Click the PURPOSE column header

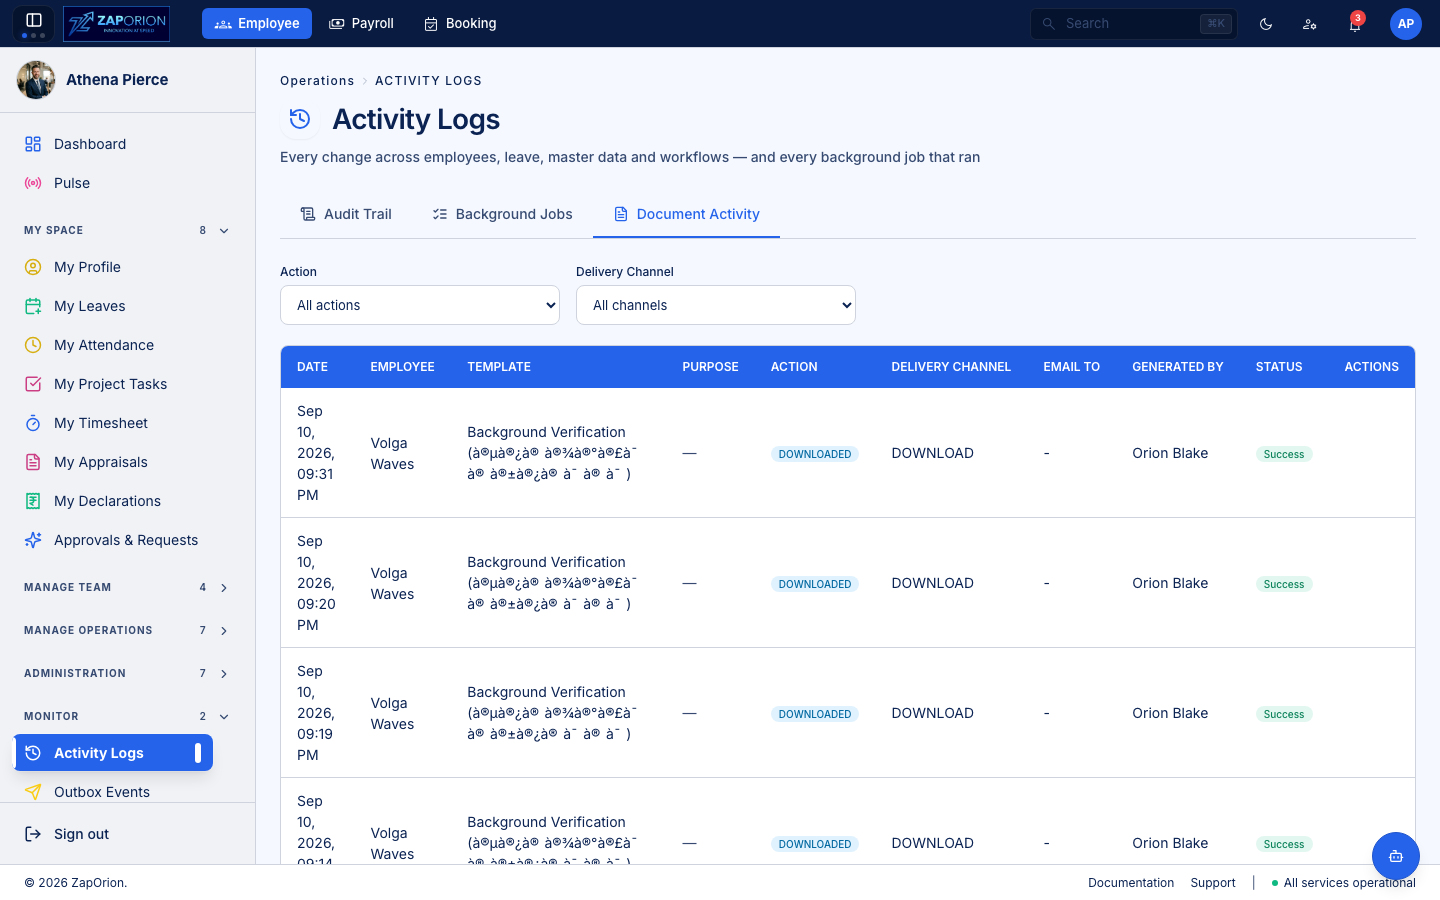click(x=710, y=367)
